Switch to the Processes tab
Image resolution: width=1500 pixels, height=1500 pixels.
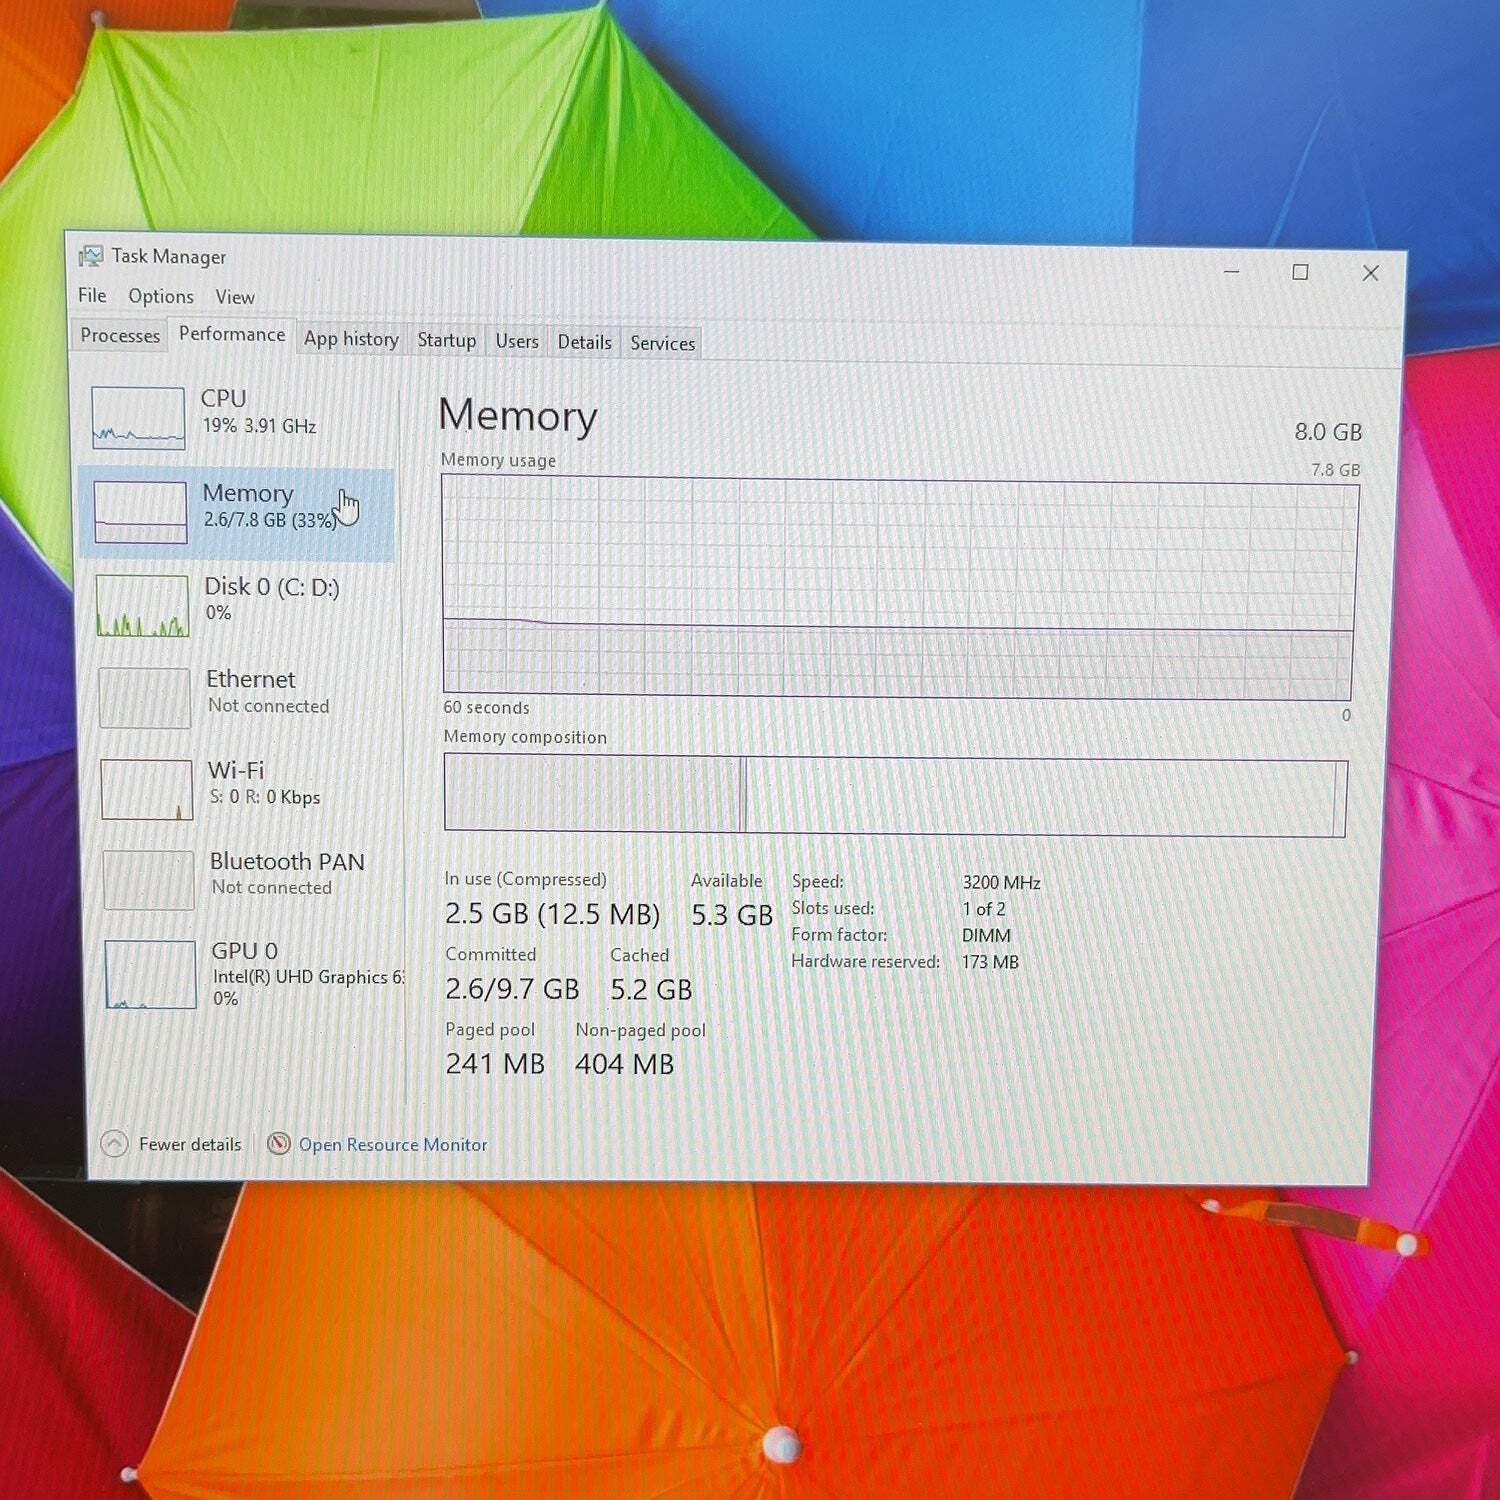coord(120,335)
